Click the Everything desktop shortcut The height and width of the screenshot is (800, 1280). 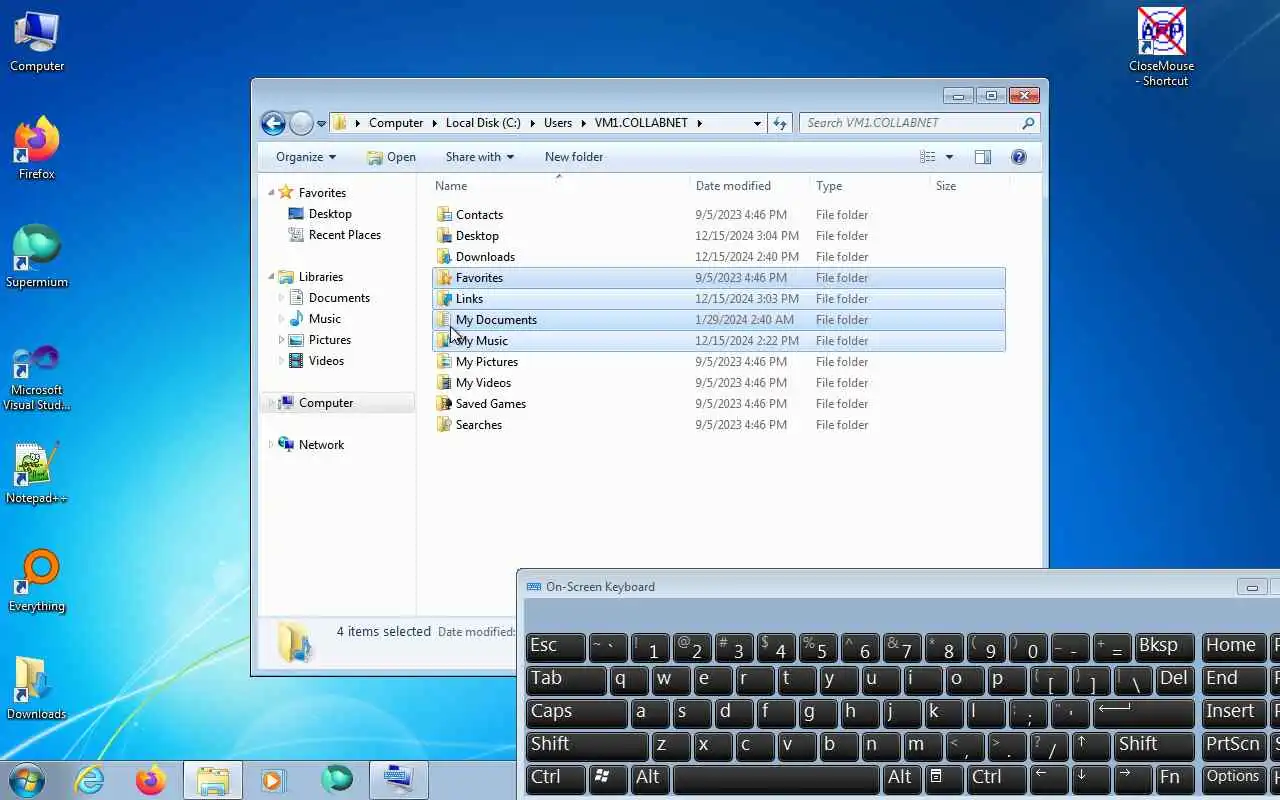37,580
